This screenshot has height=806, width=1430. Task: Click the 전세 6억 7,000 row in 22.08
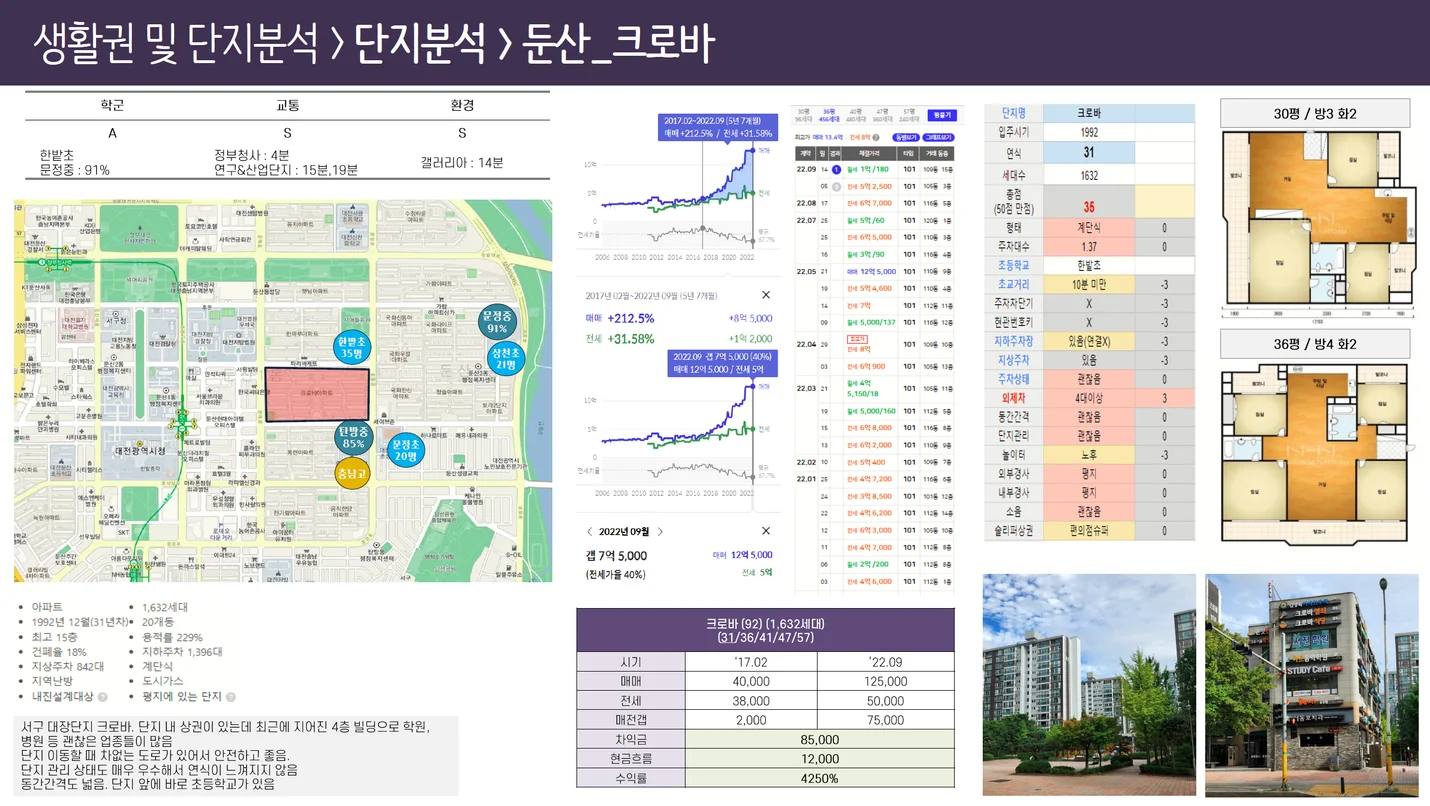[x=874, y=203]
